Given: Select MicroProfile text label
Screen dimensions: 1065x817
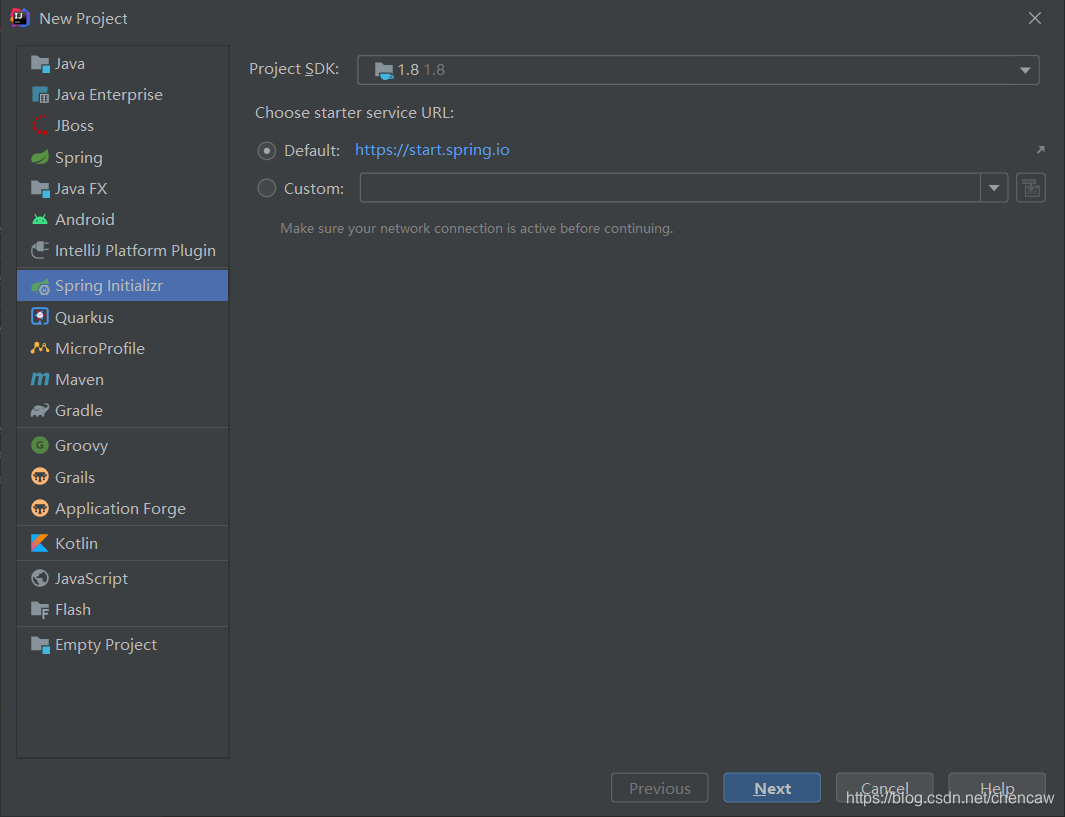Looking at the screenshot, I should [100, 348].
